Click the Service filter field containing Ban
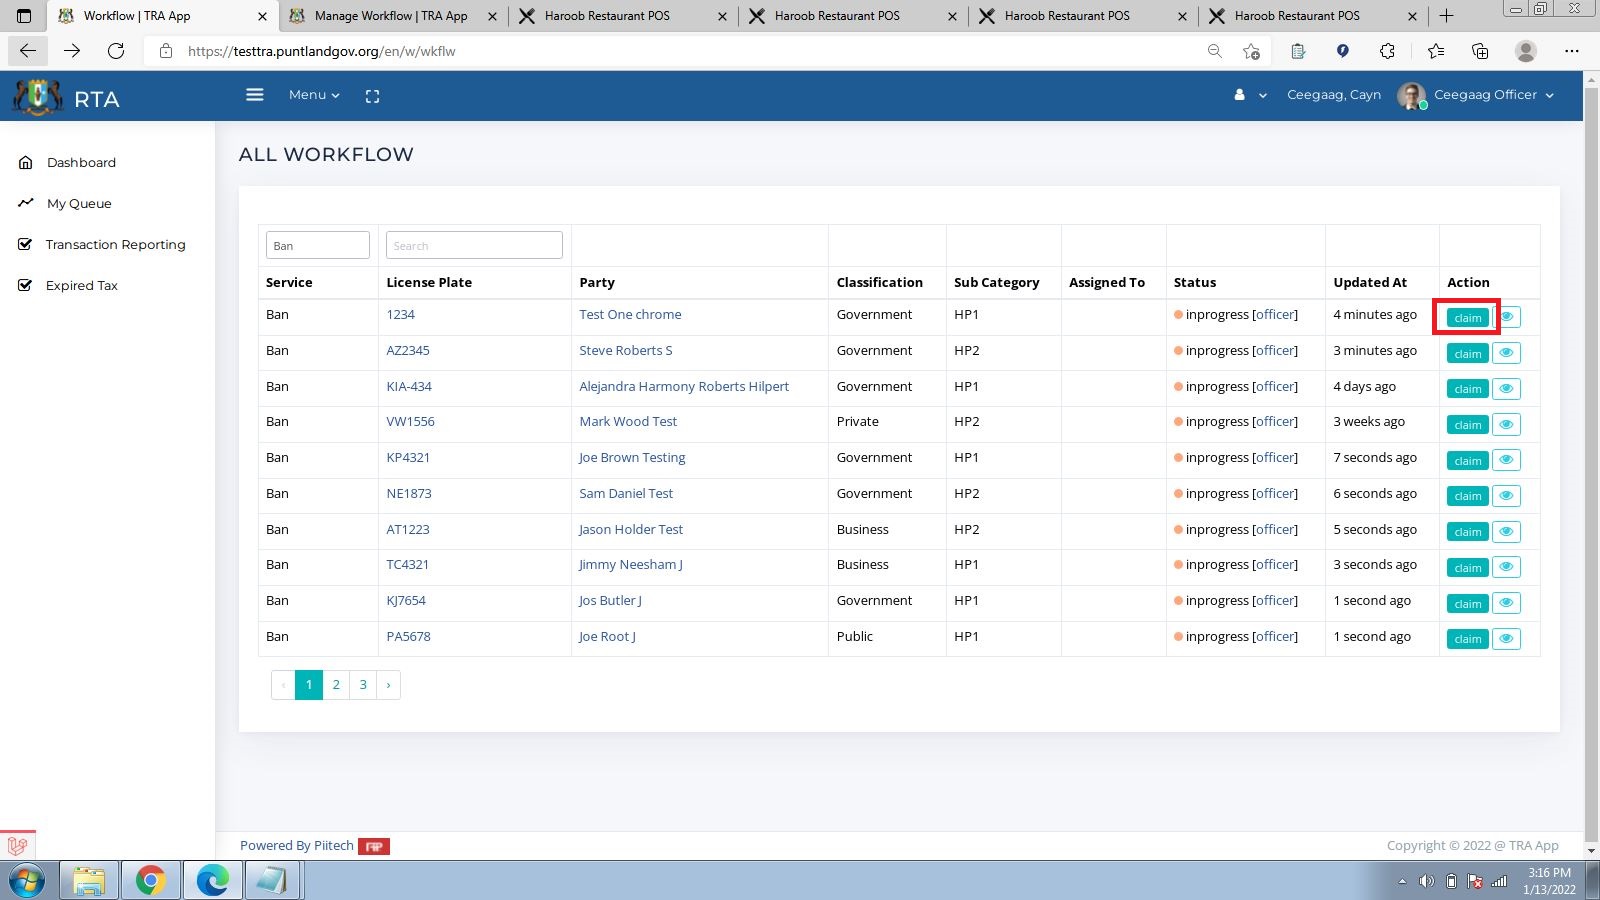Image resolution: width=1600 pixels, height=900 pixels. pos(318,245)
